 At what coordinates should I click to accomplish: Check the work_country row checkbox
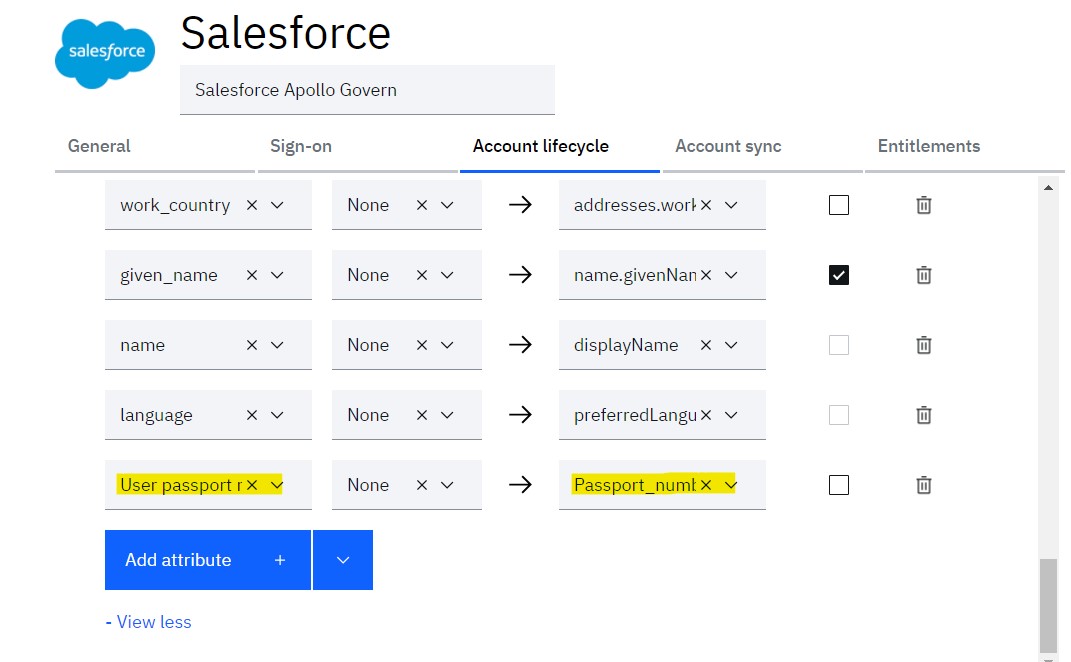tap(839, 205)
